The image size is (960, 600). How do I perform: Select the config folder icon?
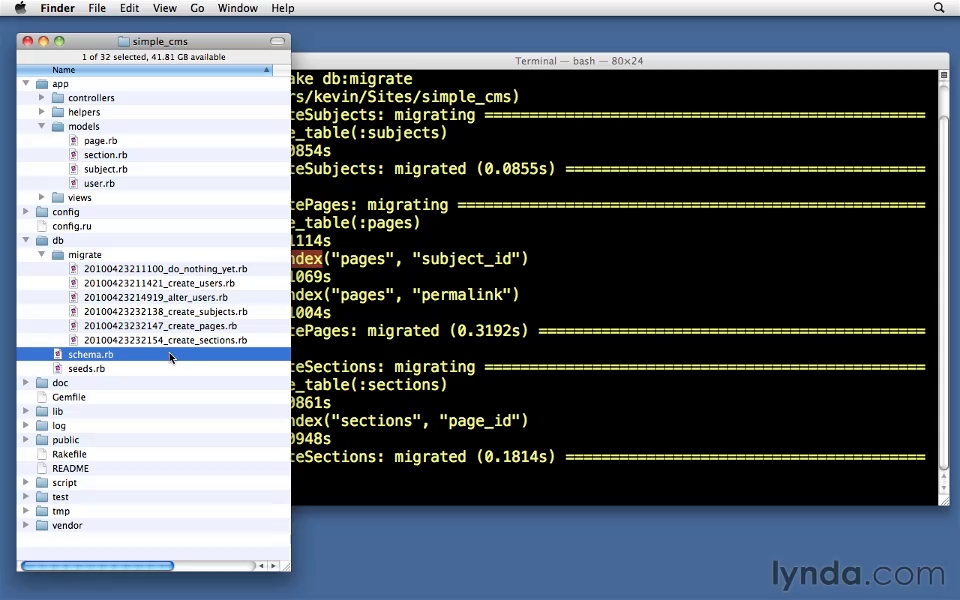point(42,212)
